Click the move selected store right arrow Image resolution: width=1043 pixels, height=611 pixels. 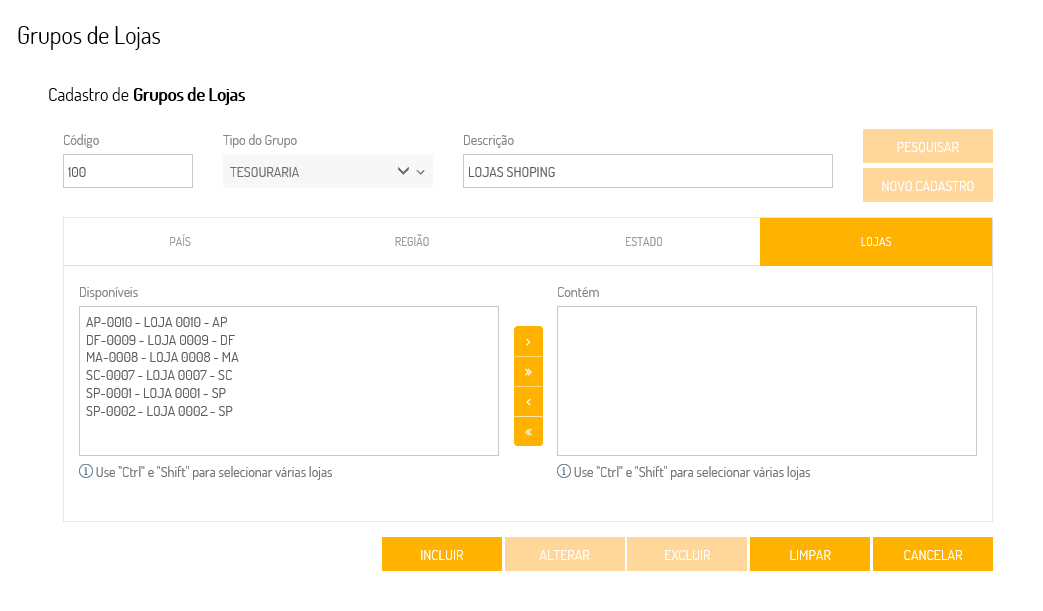pyautogui.click(x=528, y=341)
